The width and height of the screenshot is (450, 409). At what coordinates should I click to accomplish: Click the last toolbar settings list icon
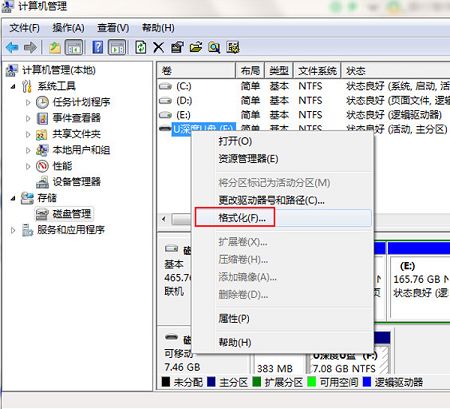(x=233, y=47)
